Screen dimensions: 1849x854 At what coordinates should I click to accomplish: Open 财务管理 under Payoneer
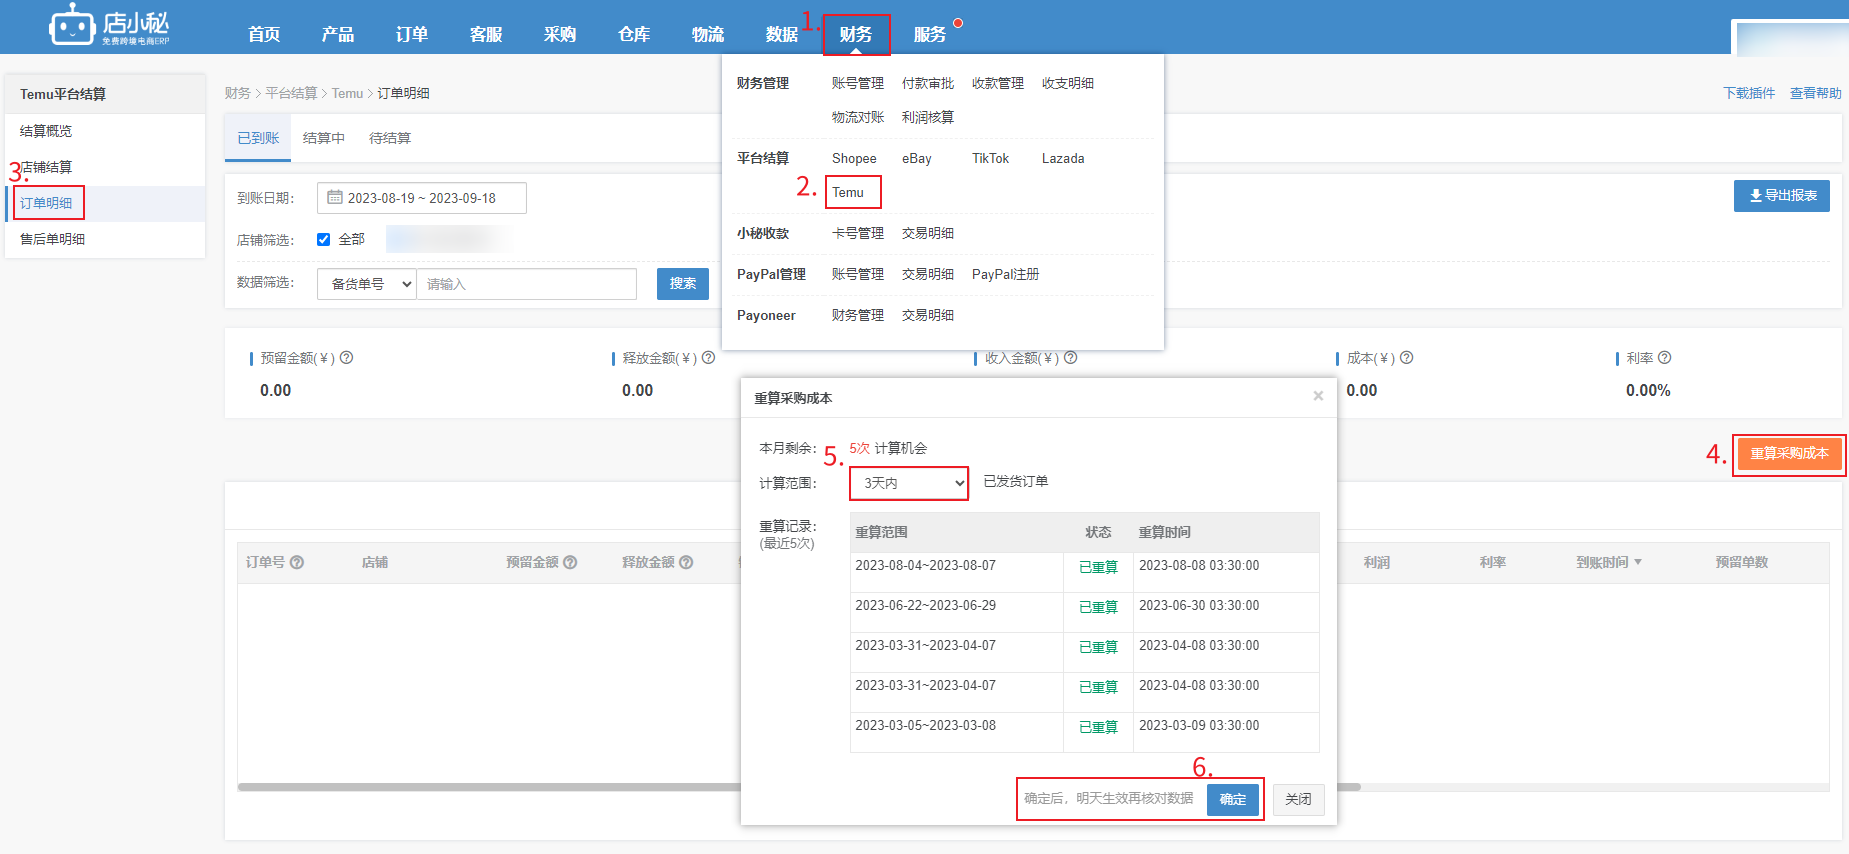tap(858, 315)
